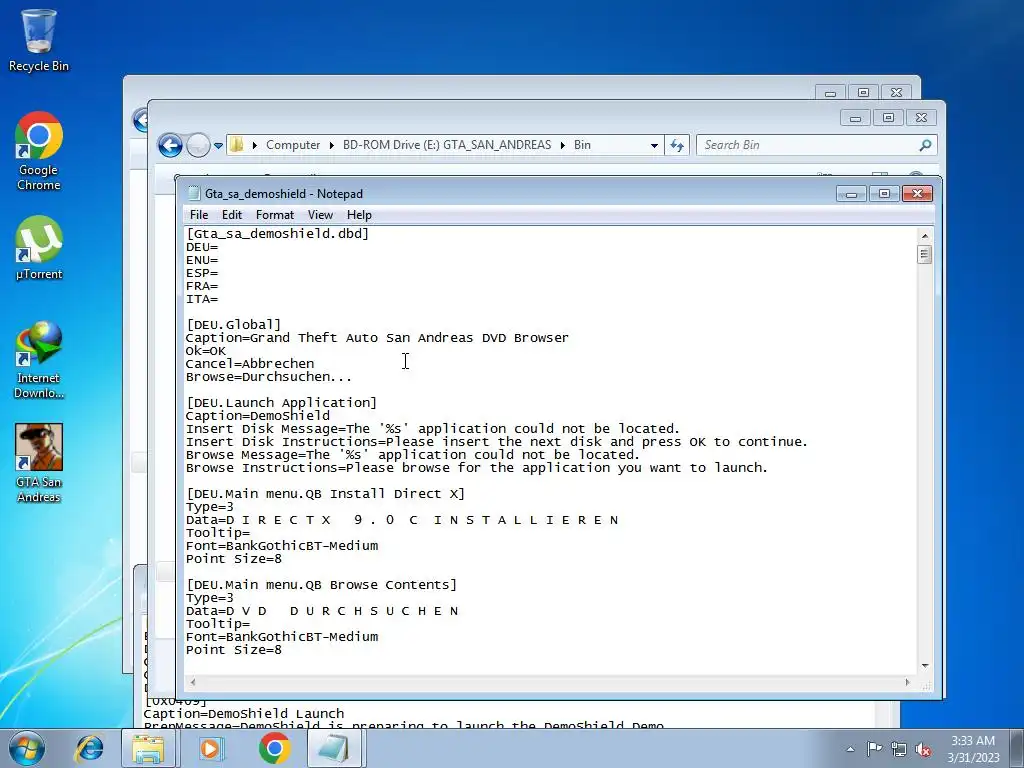Place cursor on [DEU.Global] line

(x=233, y=325)
